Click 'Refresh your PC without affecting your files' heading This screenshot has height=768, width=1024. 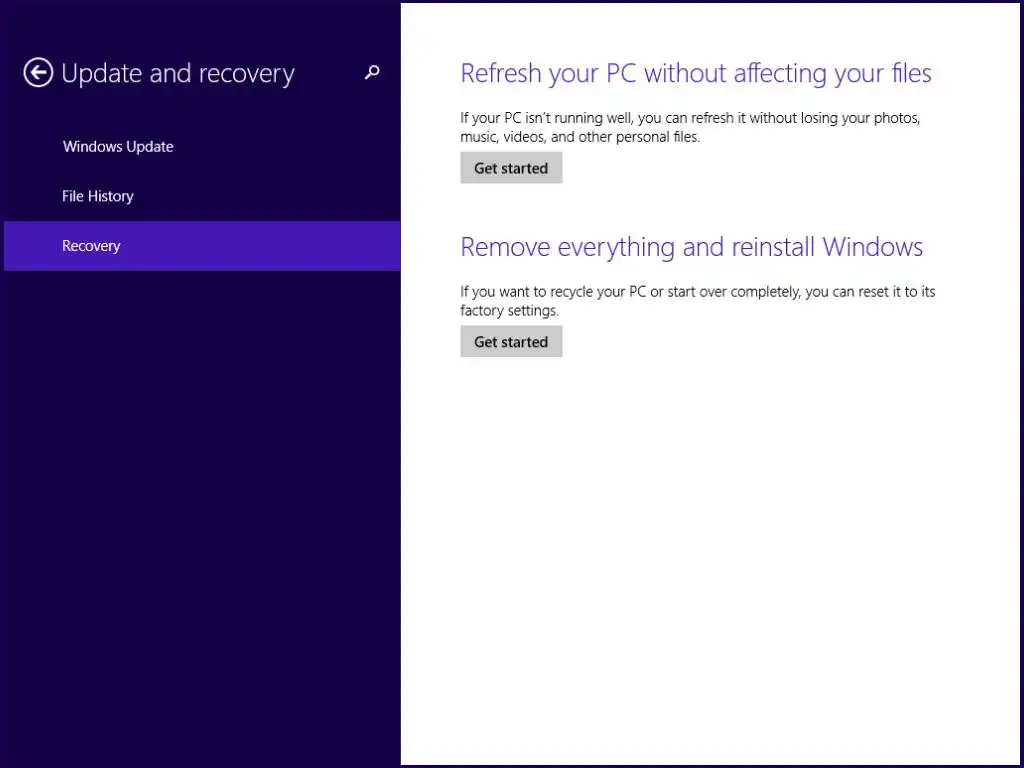(696, 73)
